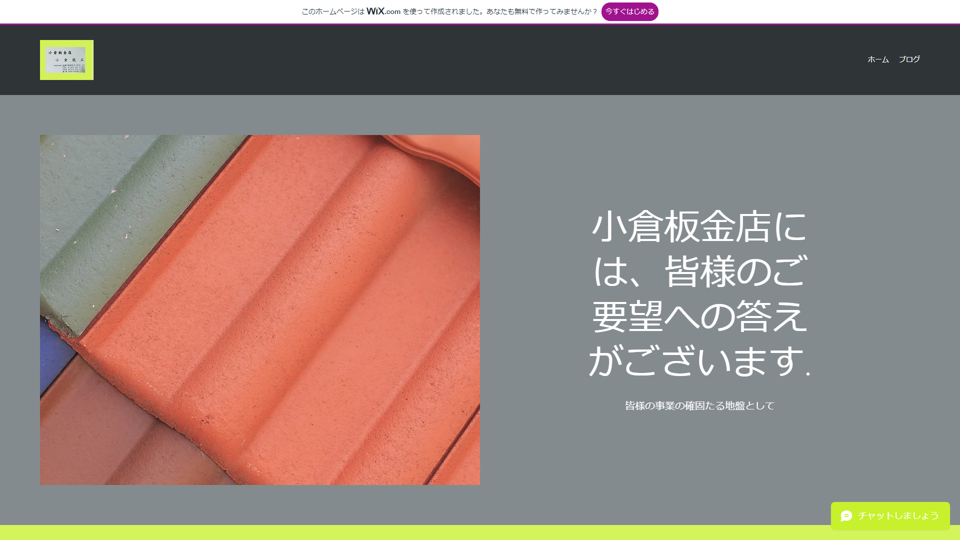
Task: Open the チャットしましょう chat label
Action: (x=898, y=516)
